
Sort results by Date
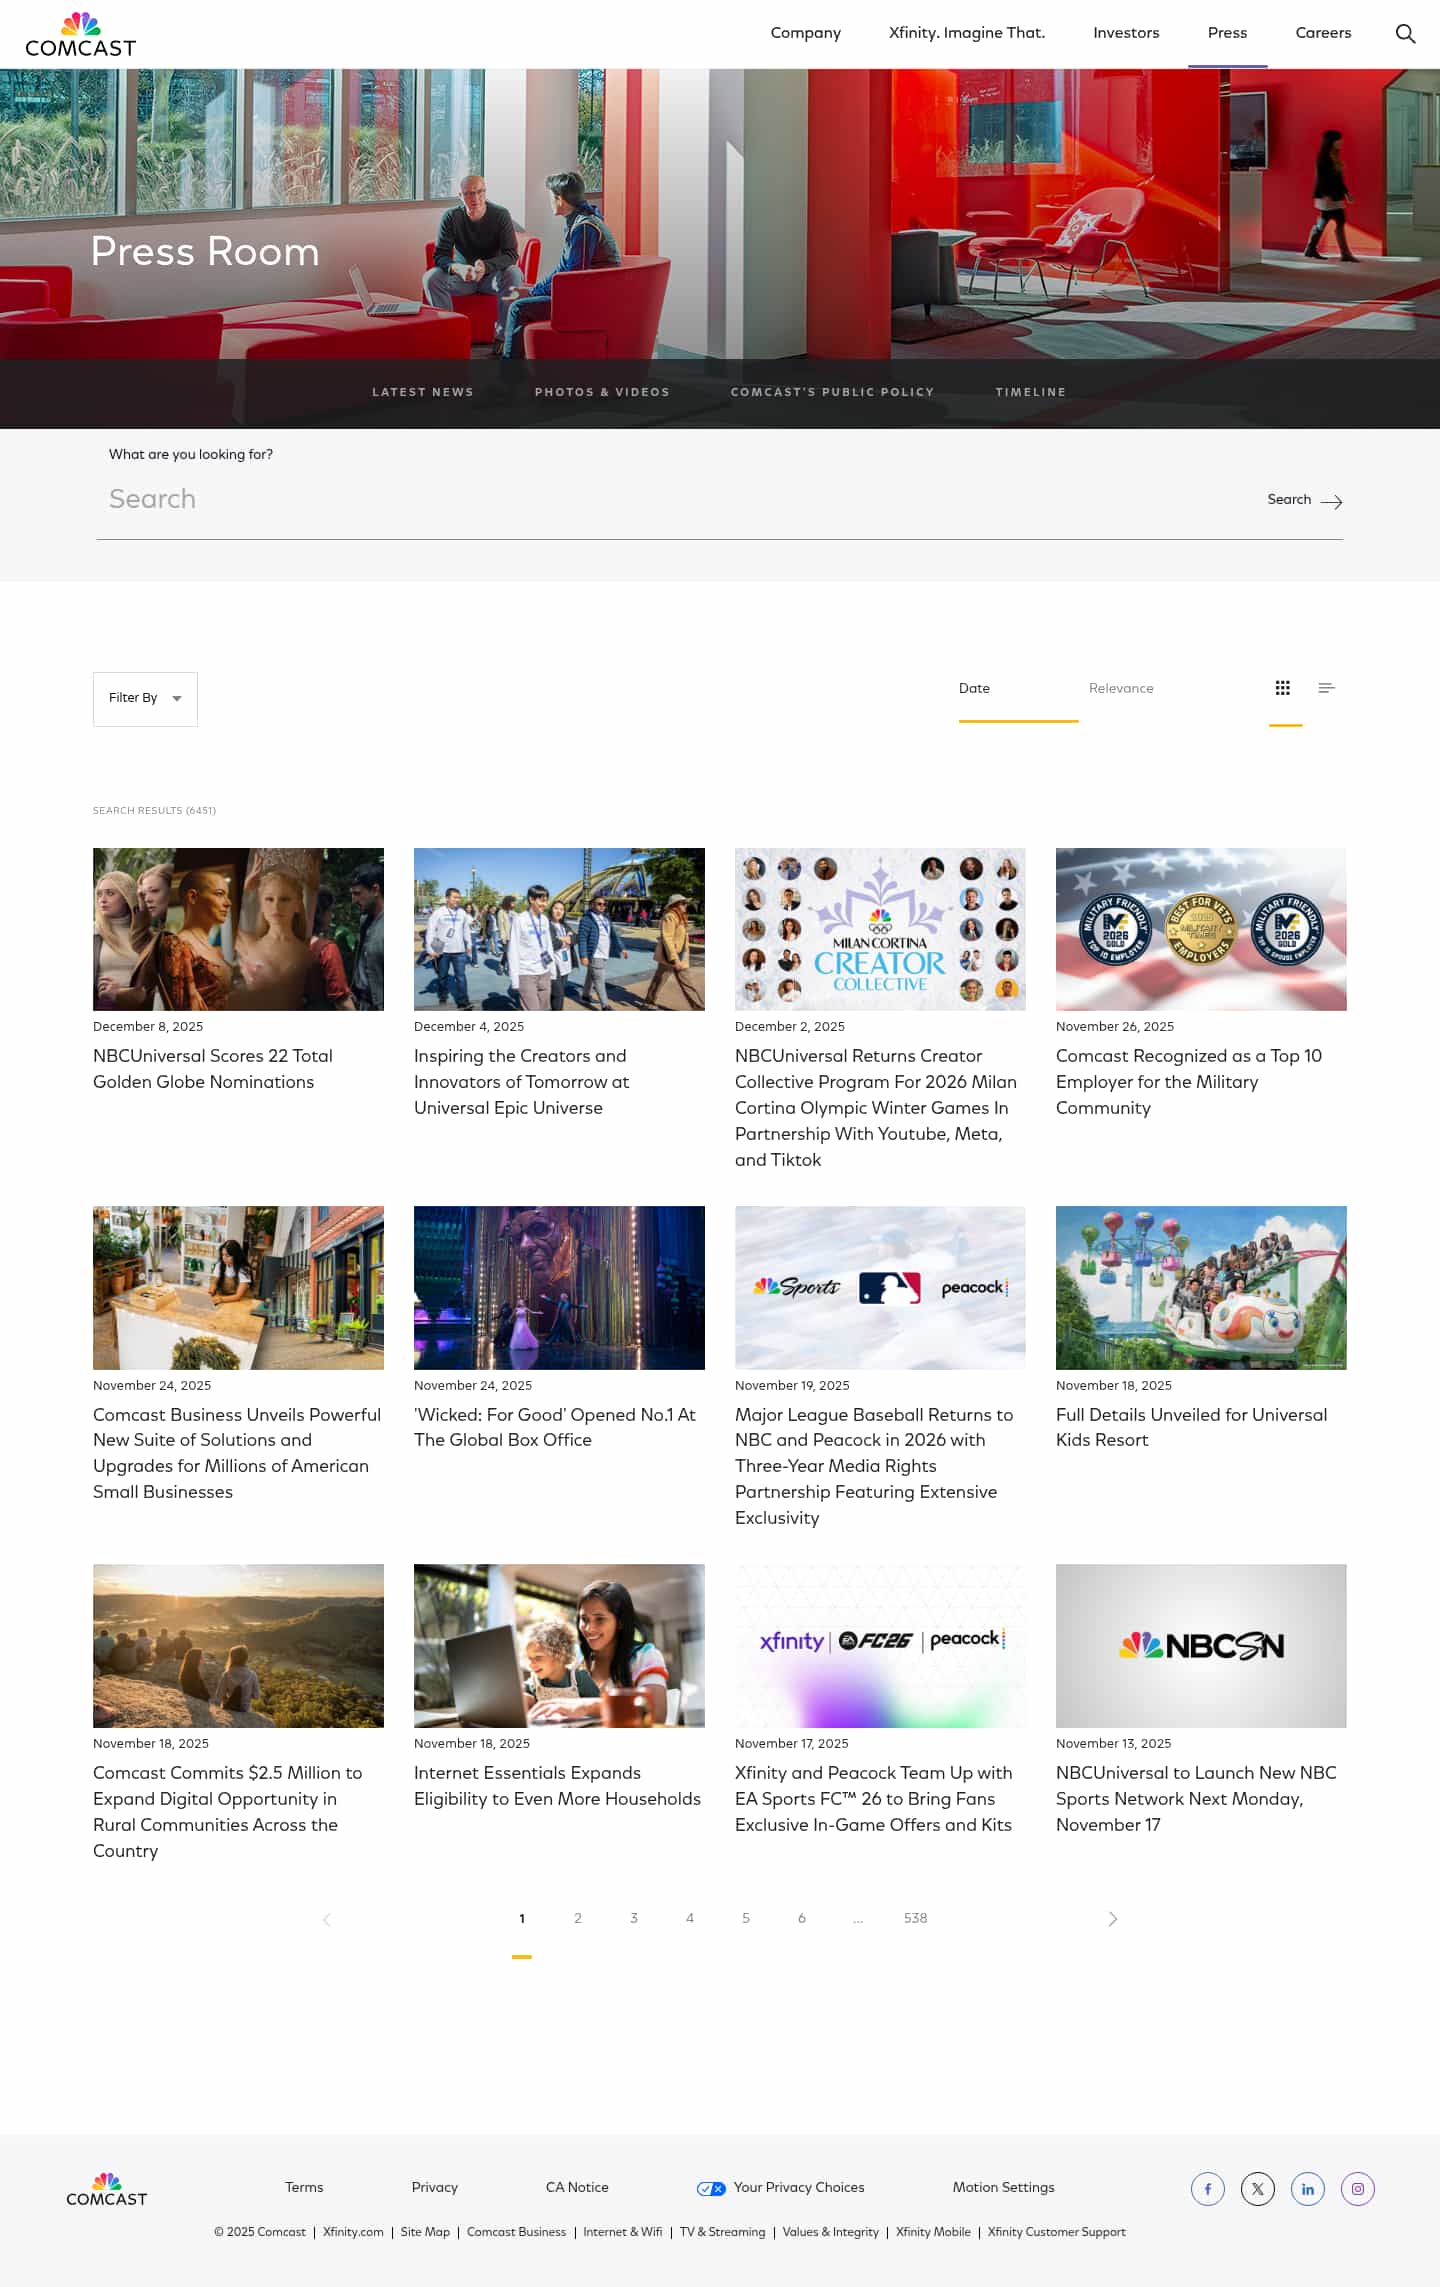click(974, 688)
